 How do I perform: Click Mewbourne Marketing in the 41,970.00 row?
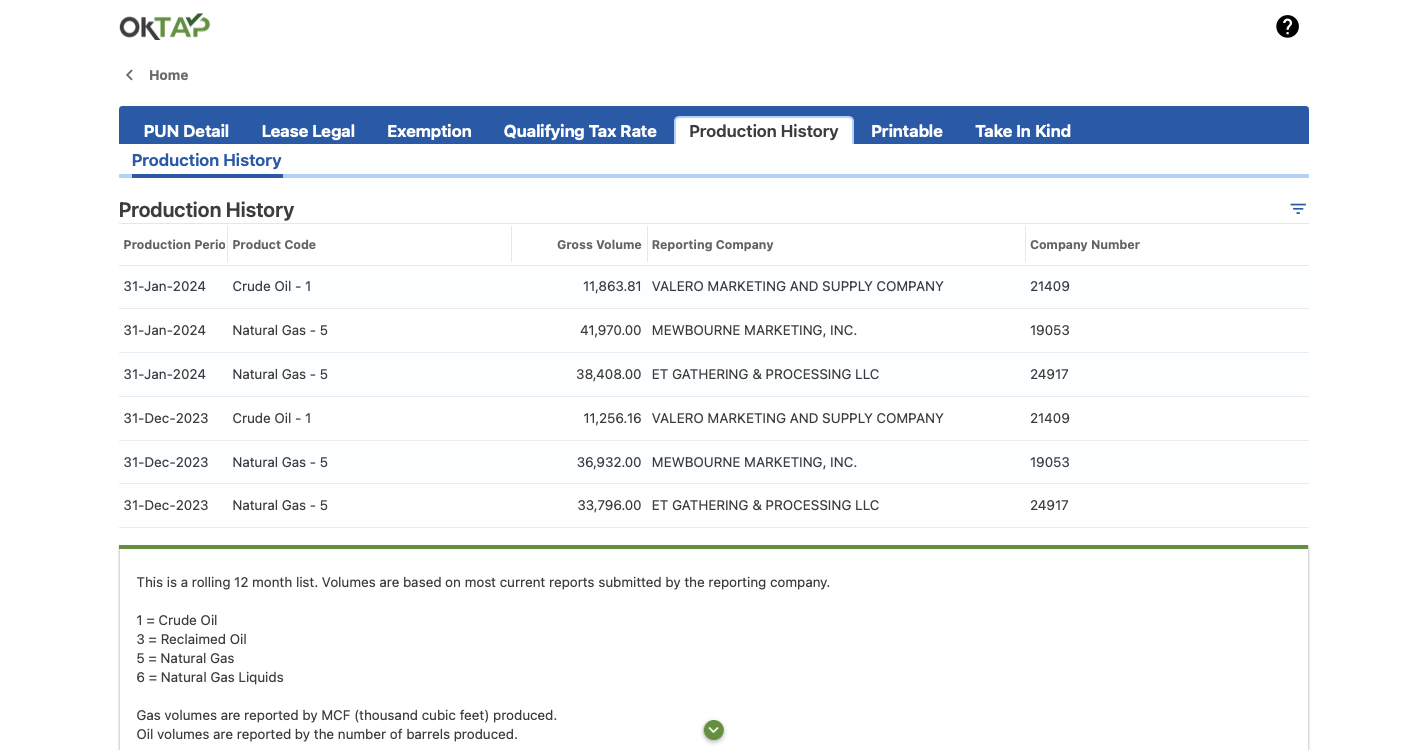click(x=754, y=330)
